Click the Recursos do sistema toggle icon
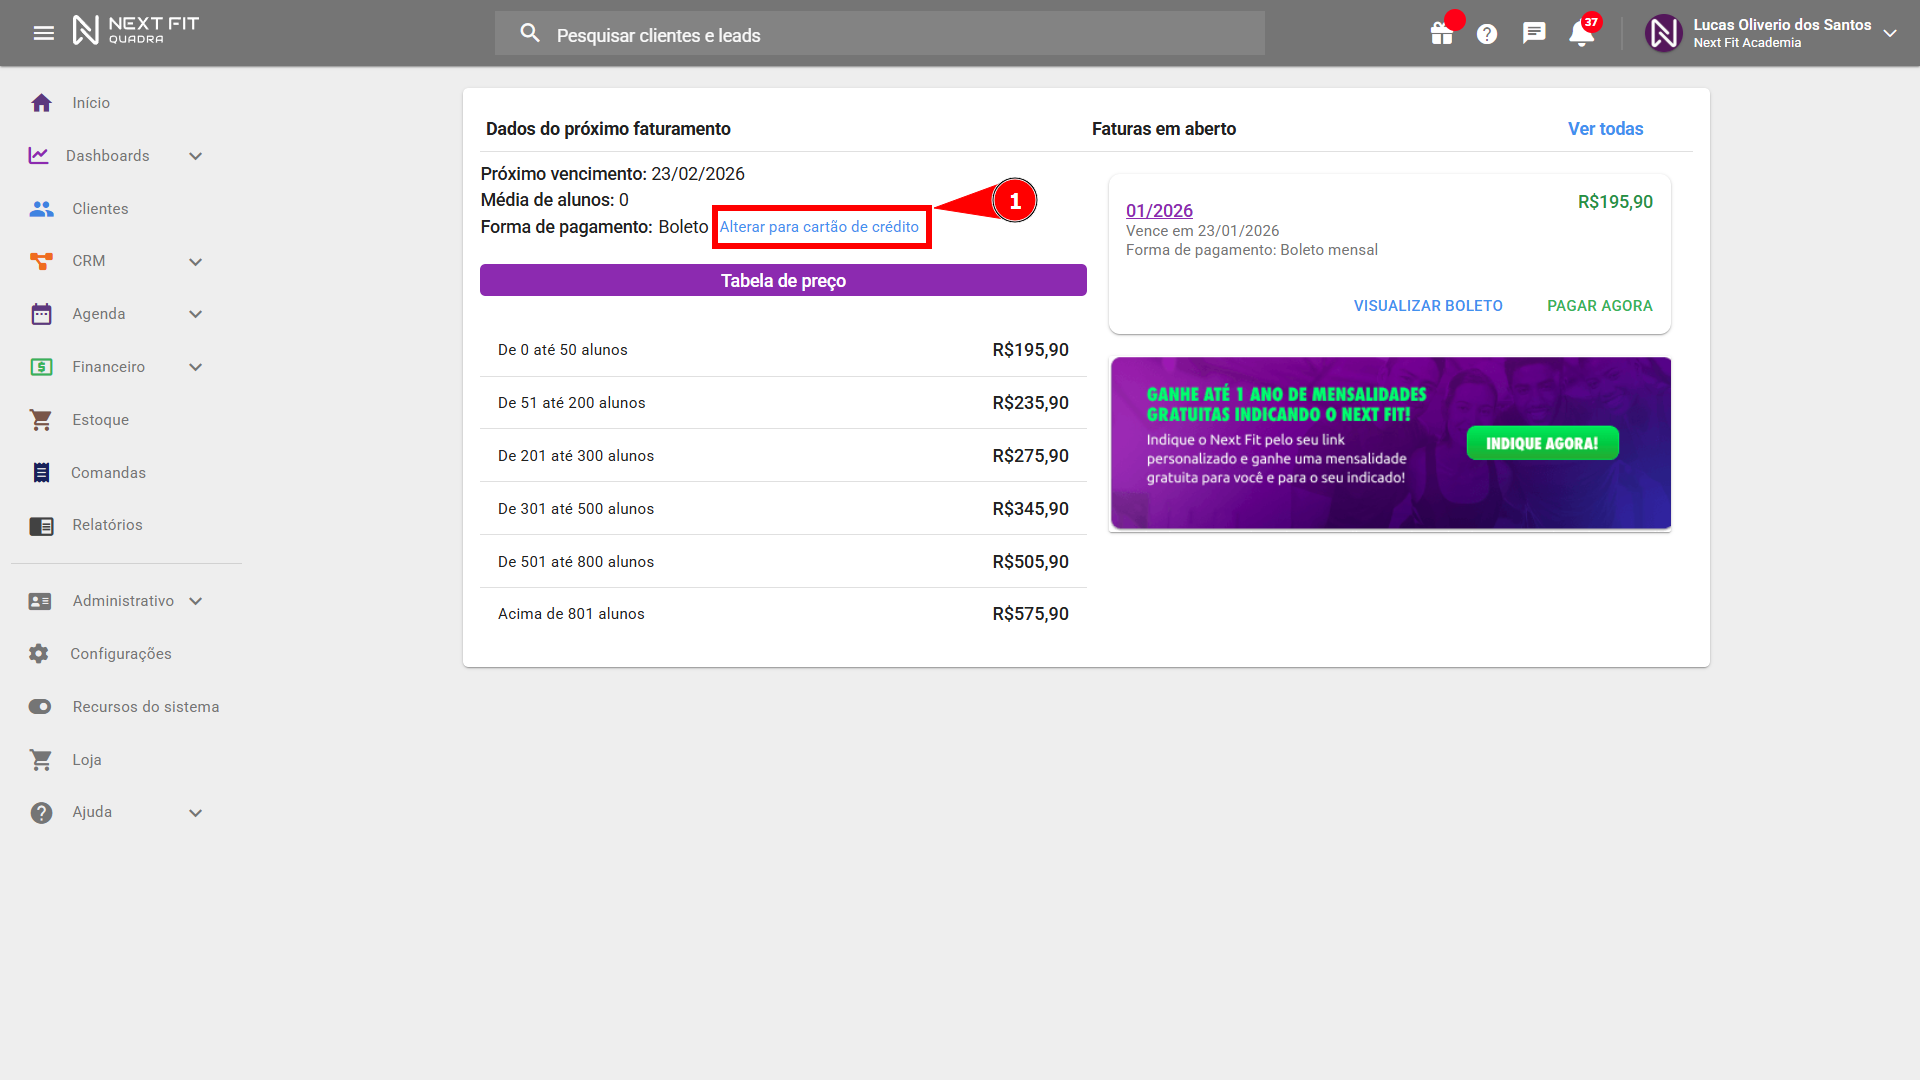 click(40, 707)
